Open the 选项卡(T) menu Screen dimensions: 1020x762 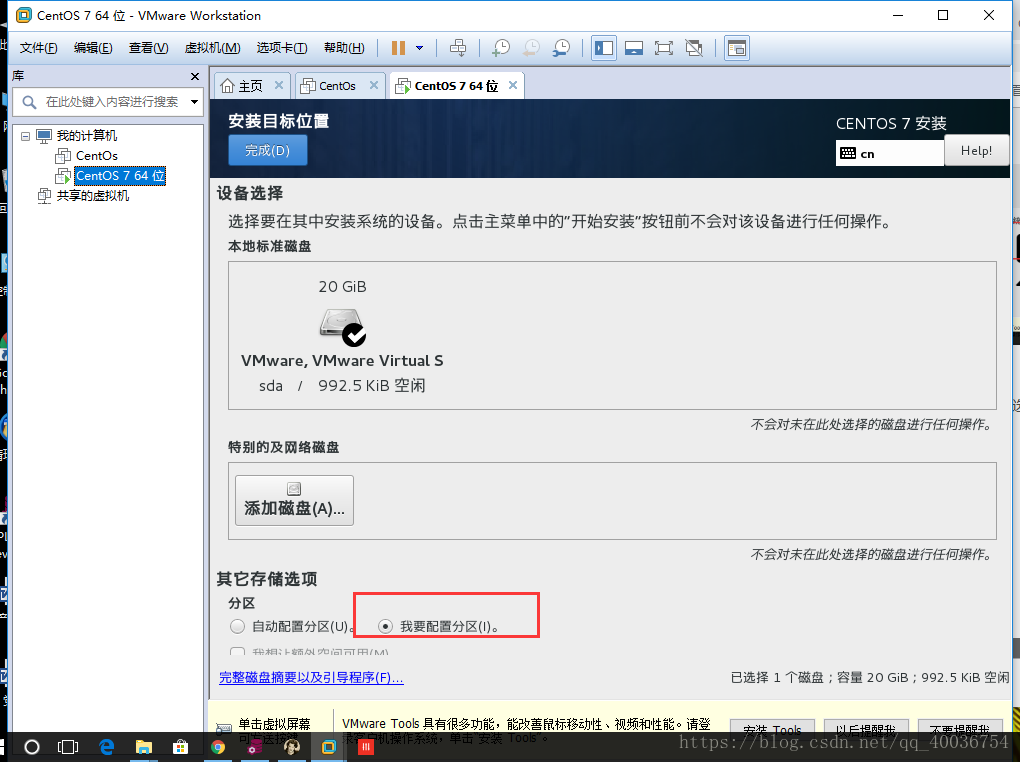pos(282,48)
